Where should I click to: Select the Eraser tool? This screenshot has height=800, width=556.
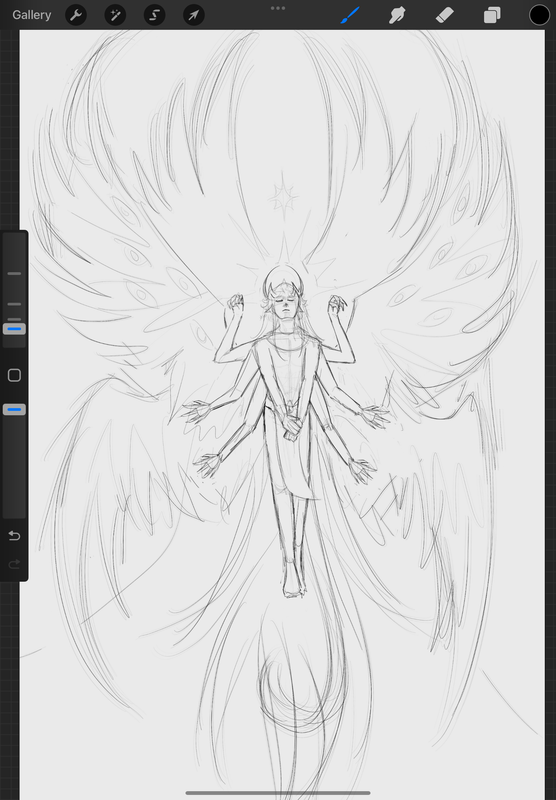pyautogui.click(x=445, y=15)
